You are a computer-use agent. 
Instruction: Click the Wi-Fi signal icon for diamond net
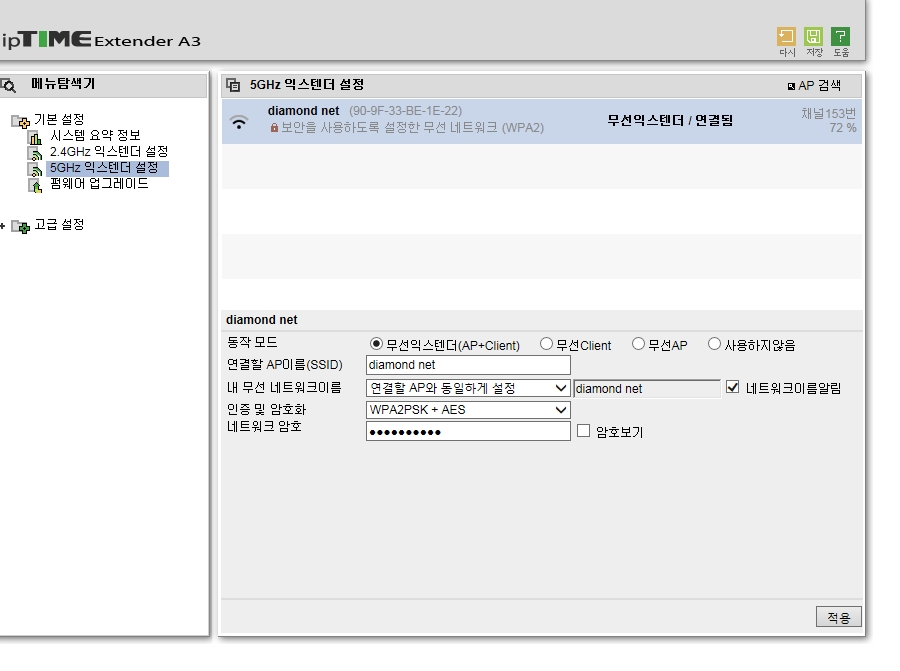239,122
